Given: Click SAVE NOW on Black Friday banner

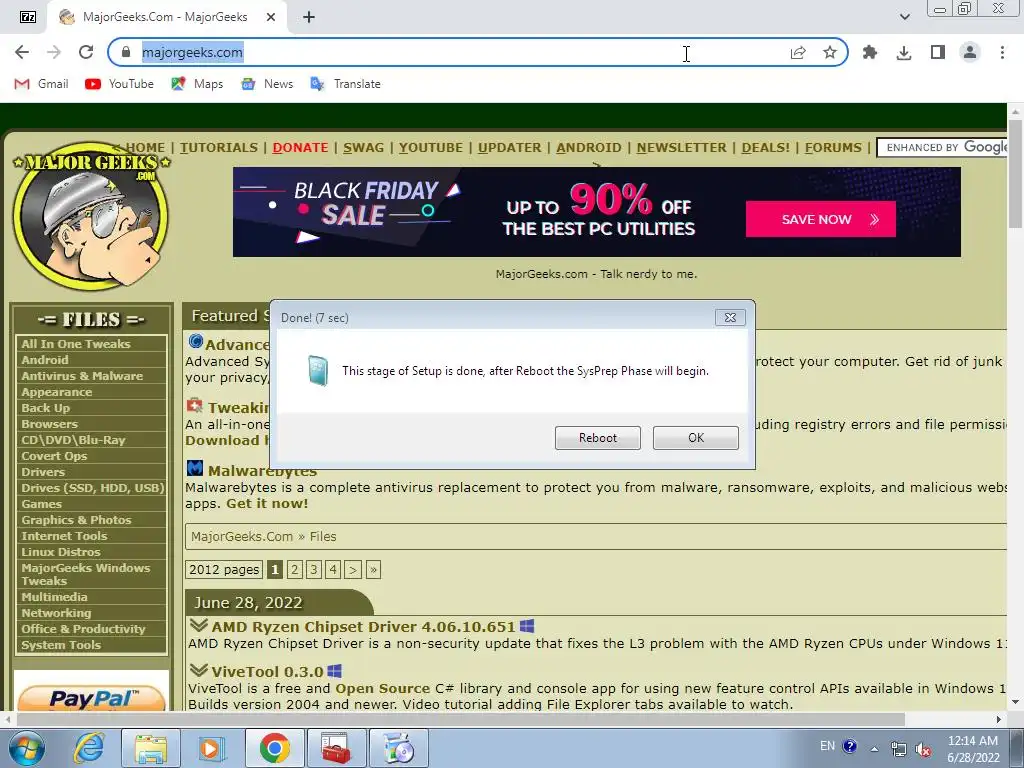Looking at the screenshot, I should point(821,219).
